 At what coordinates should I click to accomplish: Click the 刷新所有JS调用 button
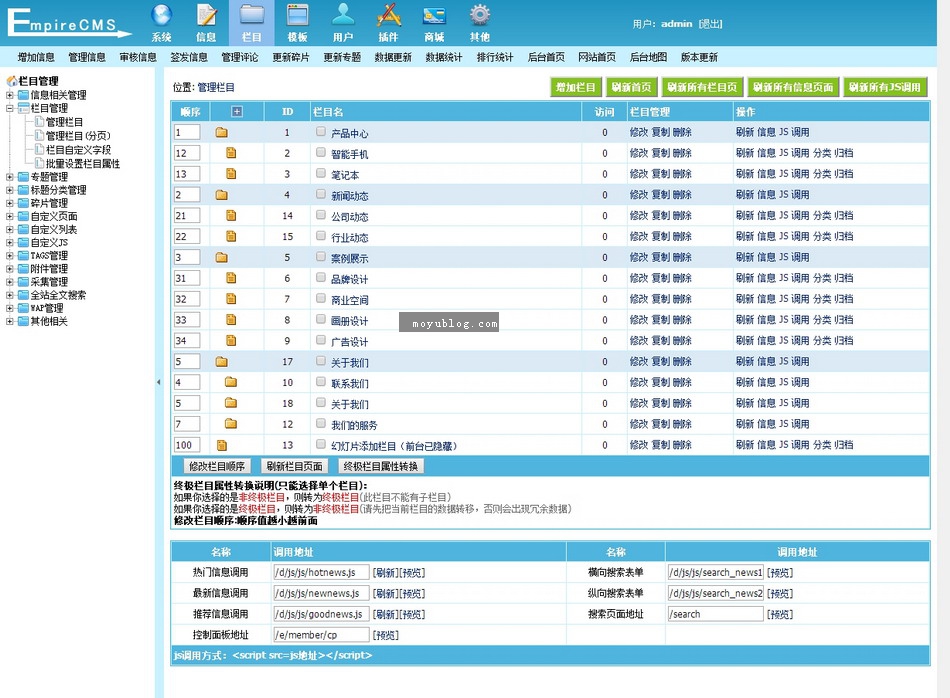[885, 87]
